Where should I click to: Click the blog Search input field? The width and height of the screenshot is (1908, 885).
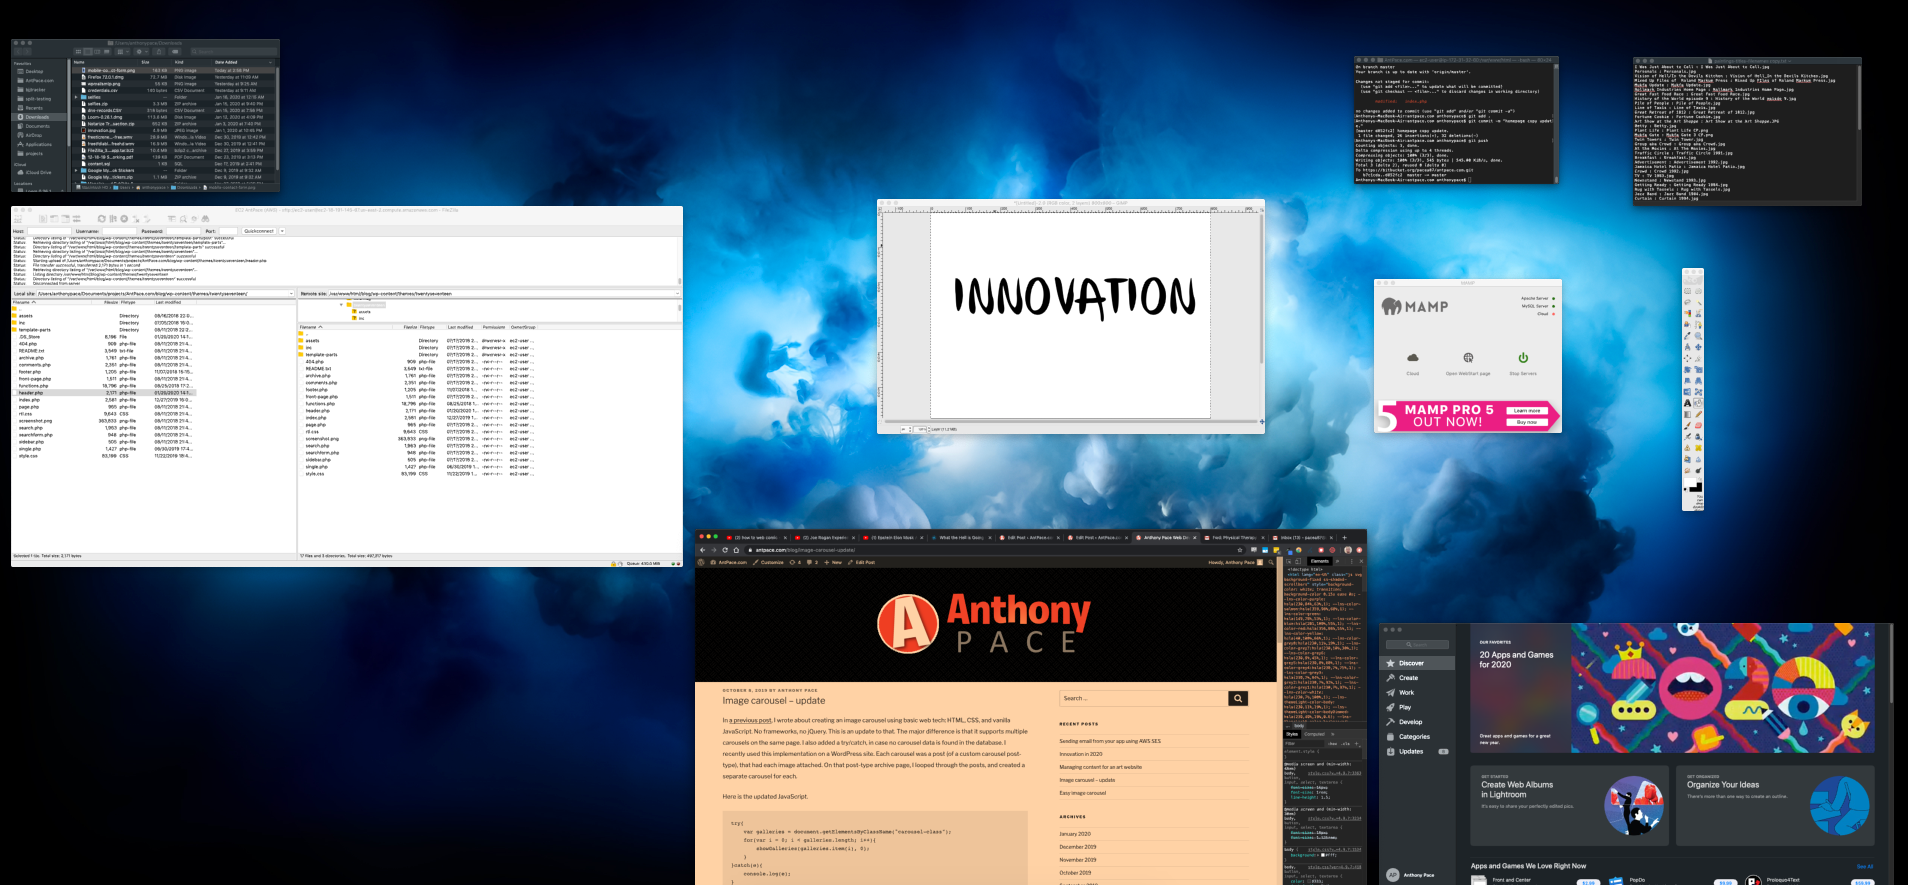(1144, 698)
